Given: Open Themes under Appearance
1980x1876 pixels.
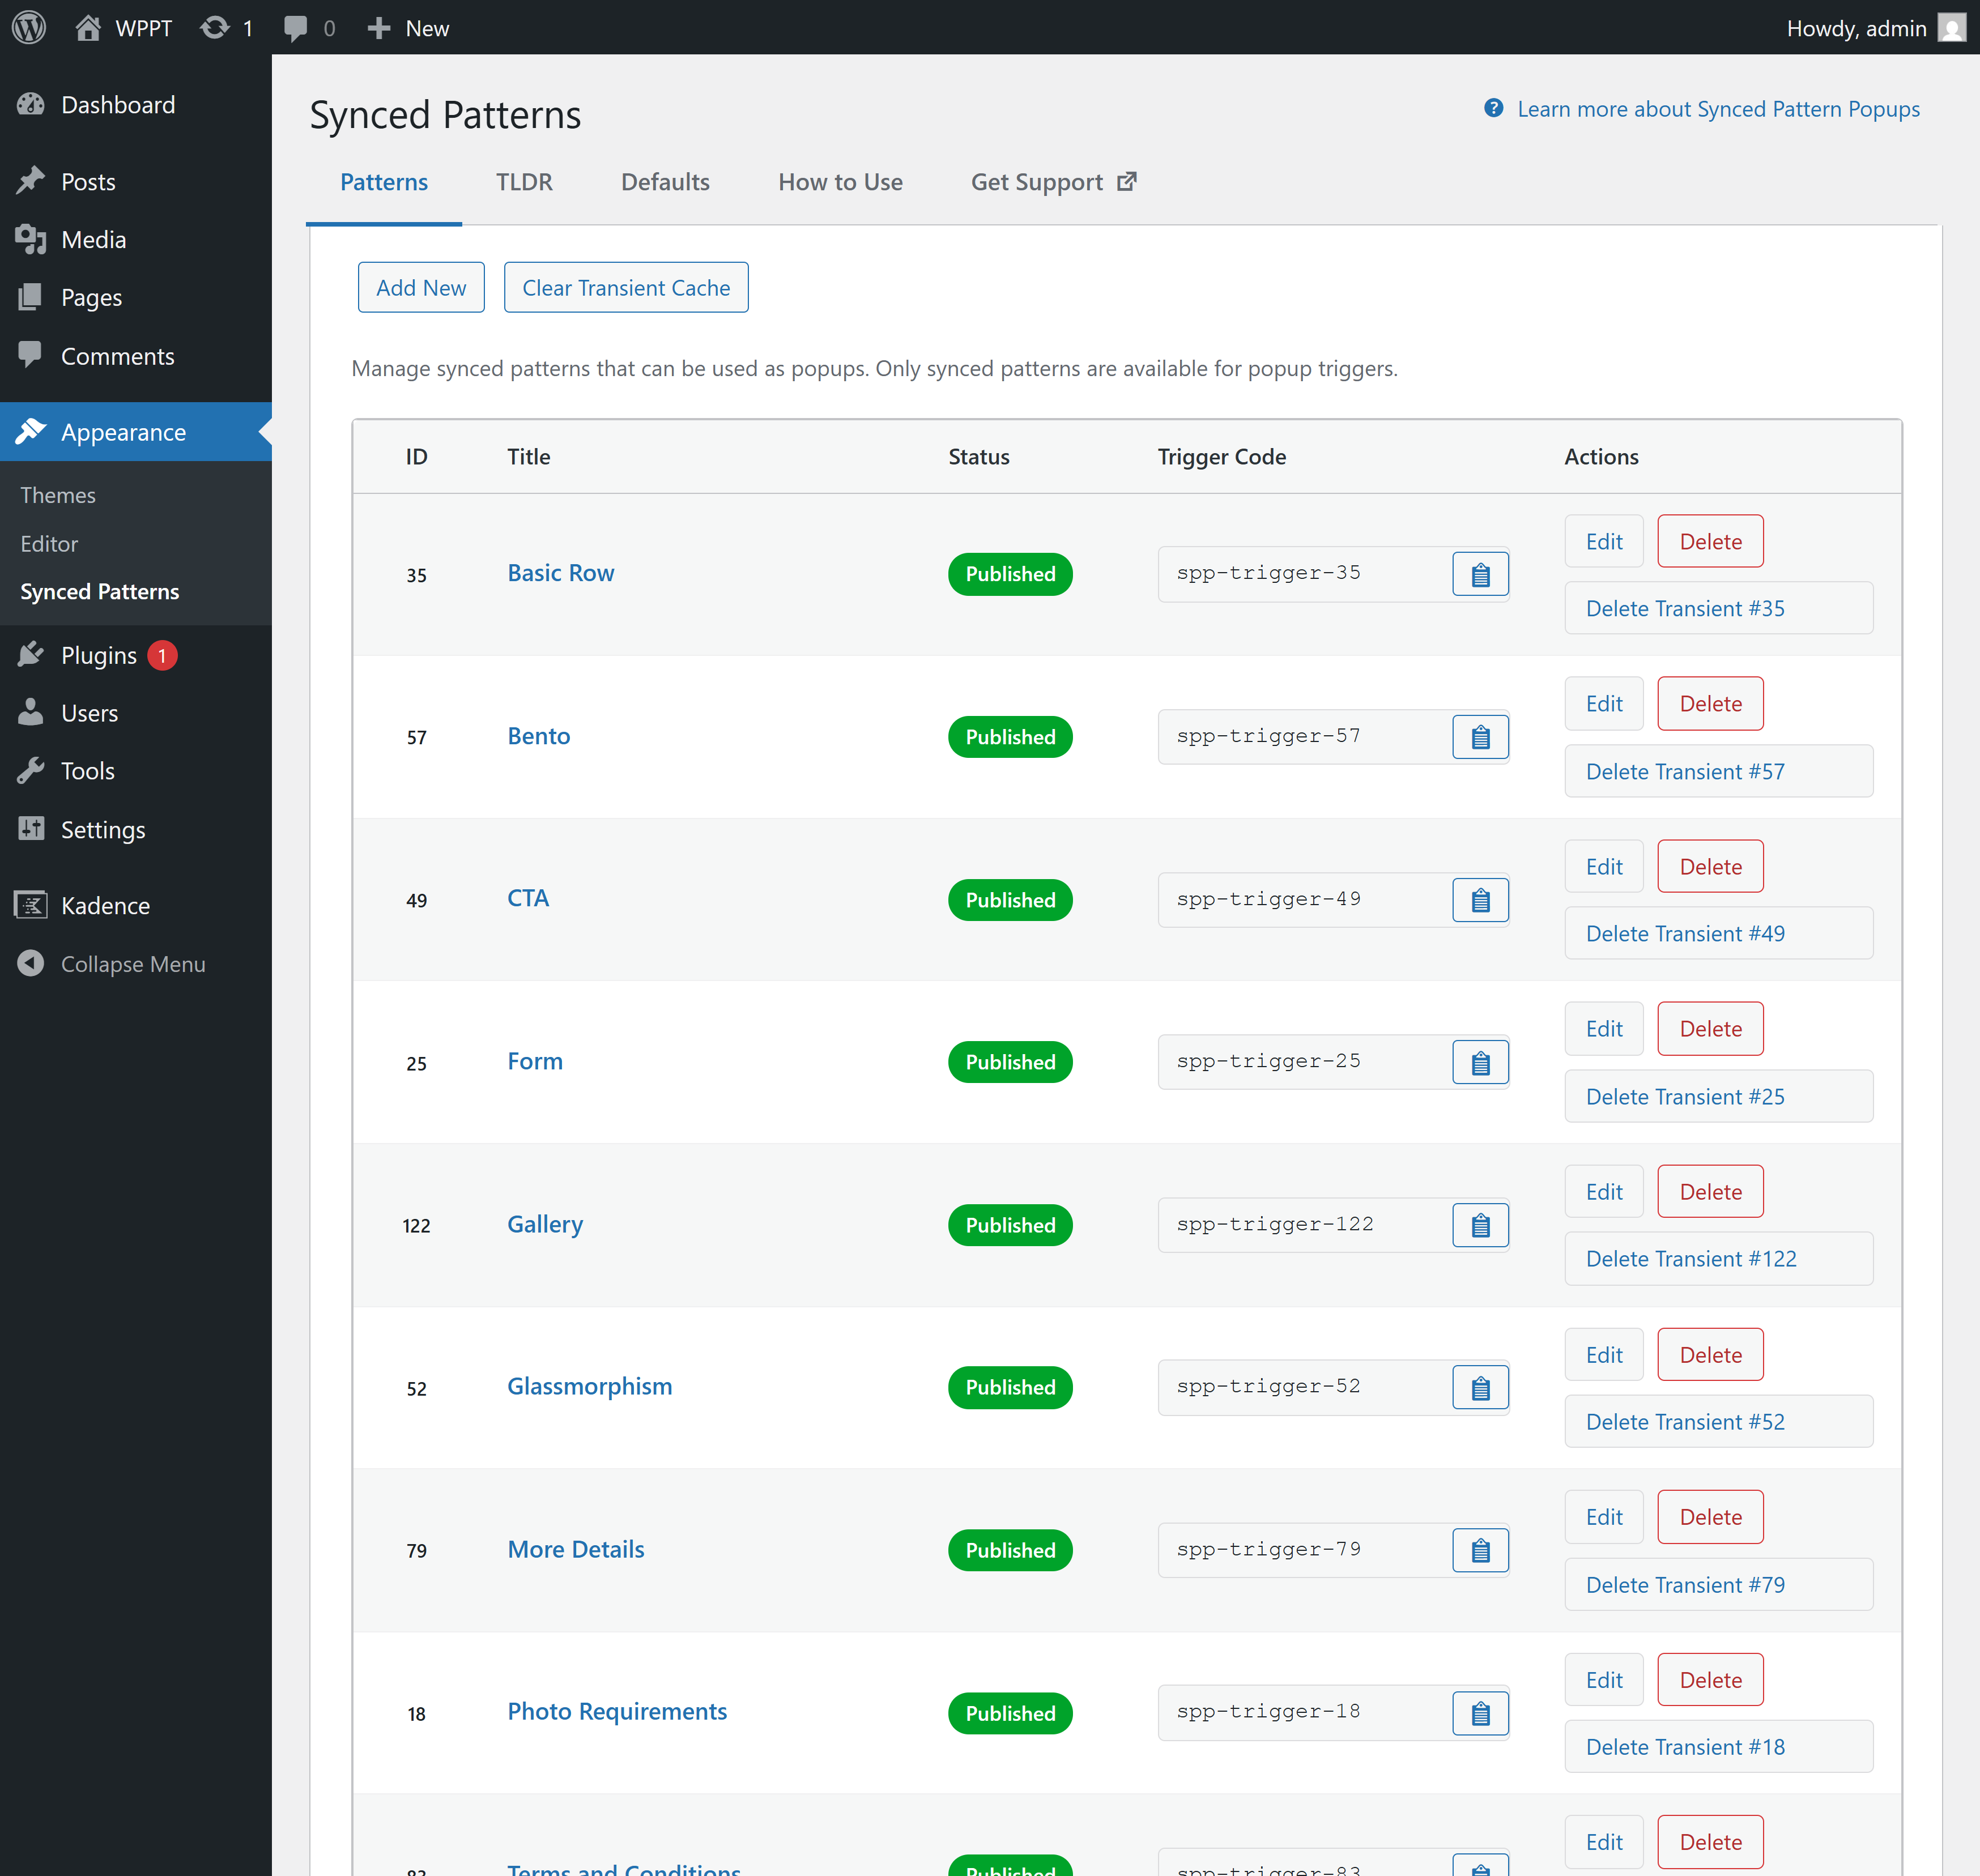Looking at the screenshot, I should pyautogui.click(x=58, y=495).
